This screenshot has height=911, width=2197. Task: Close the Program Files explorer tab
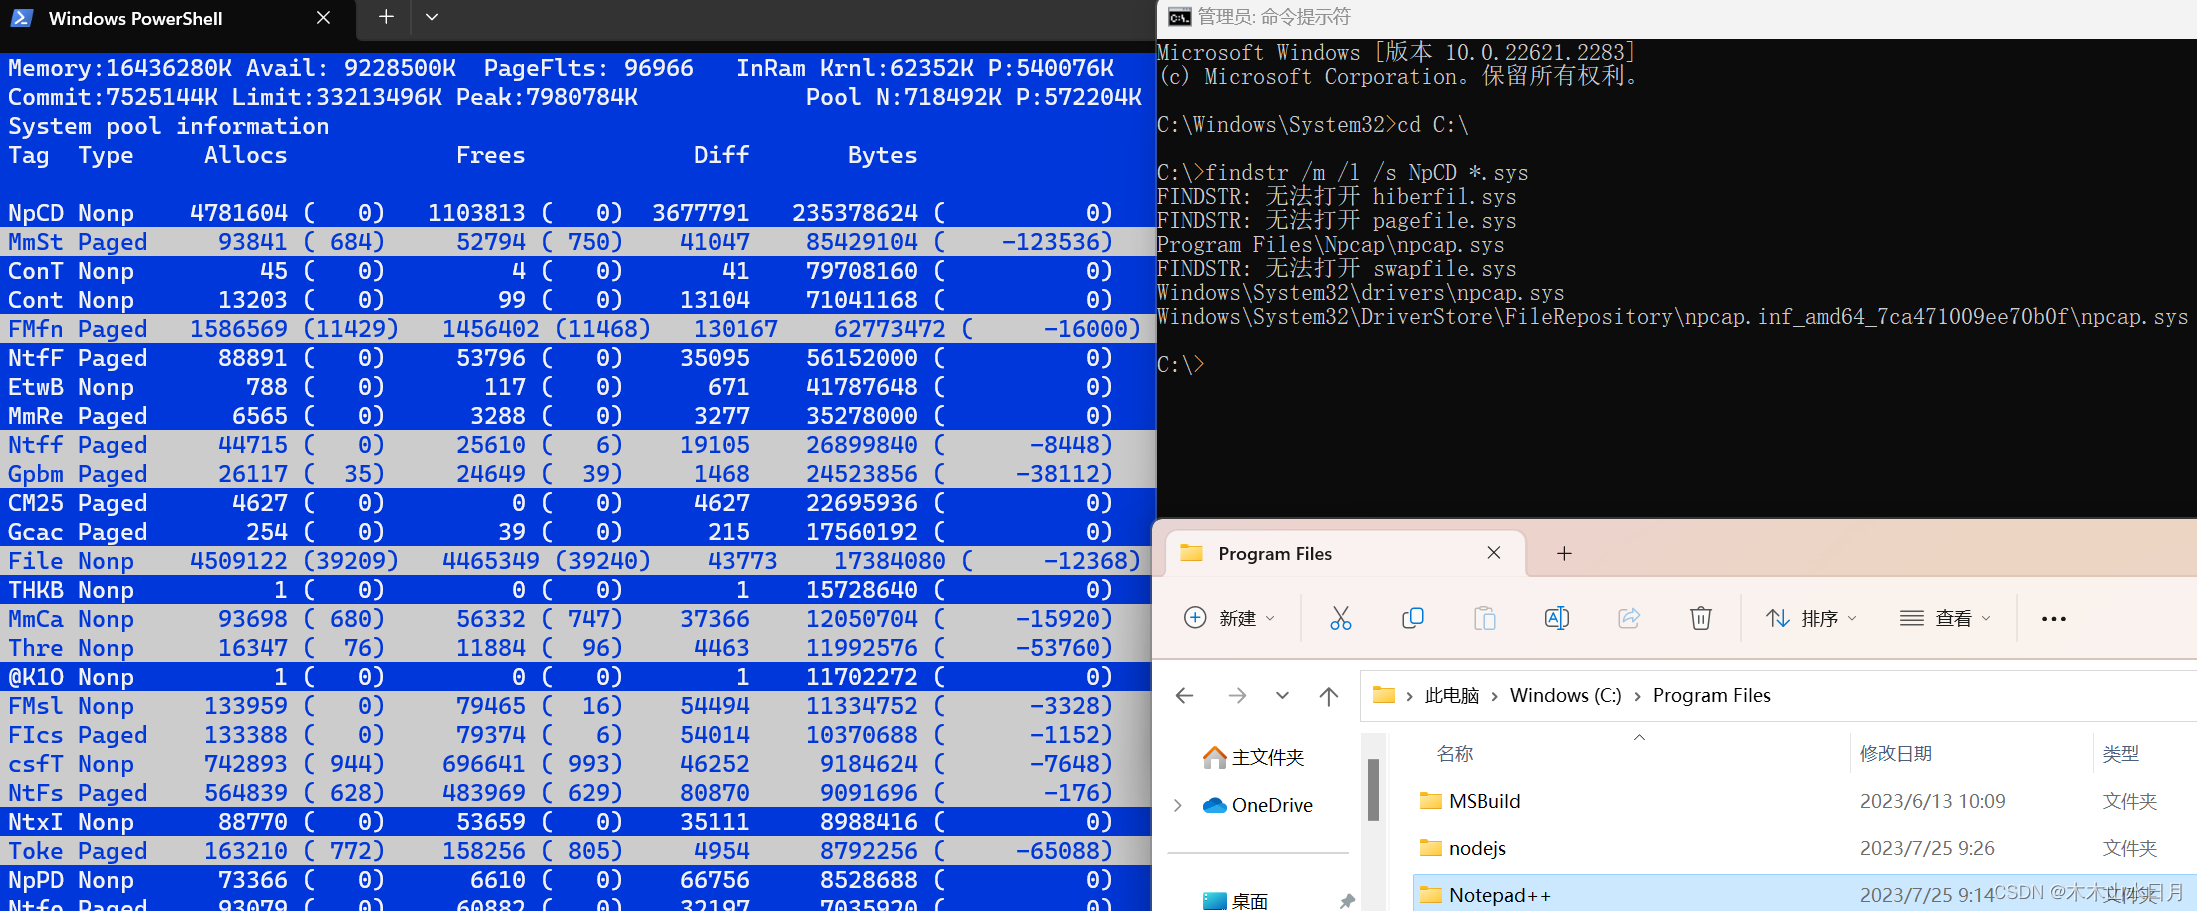[x=1494, y=553]
